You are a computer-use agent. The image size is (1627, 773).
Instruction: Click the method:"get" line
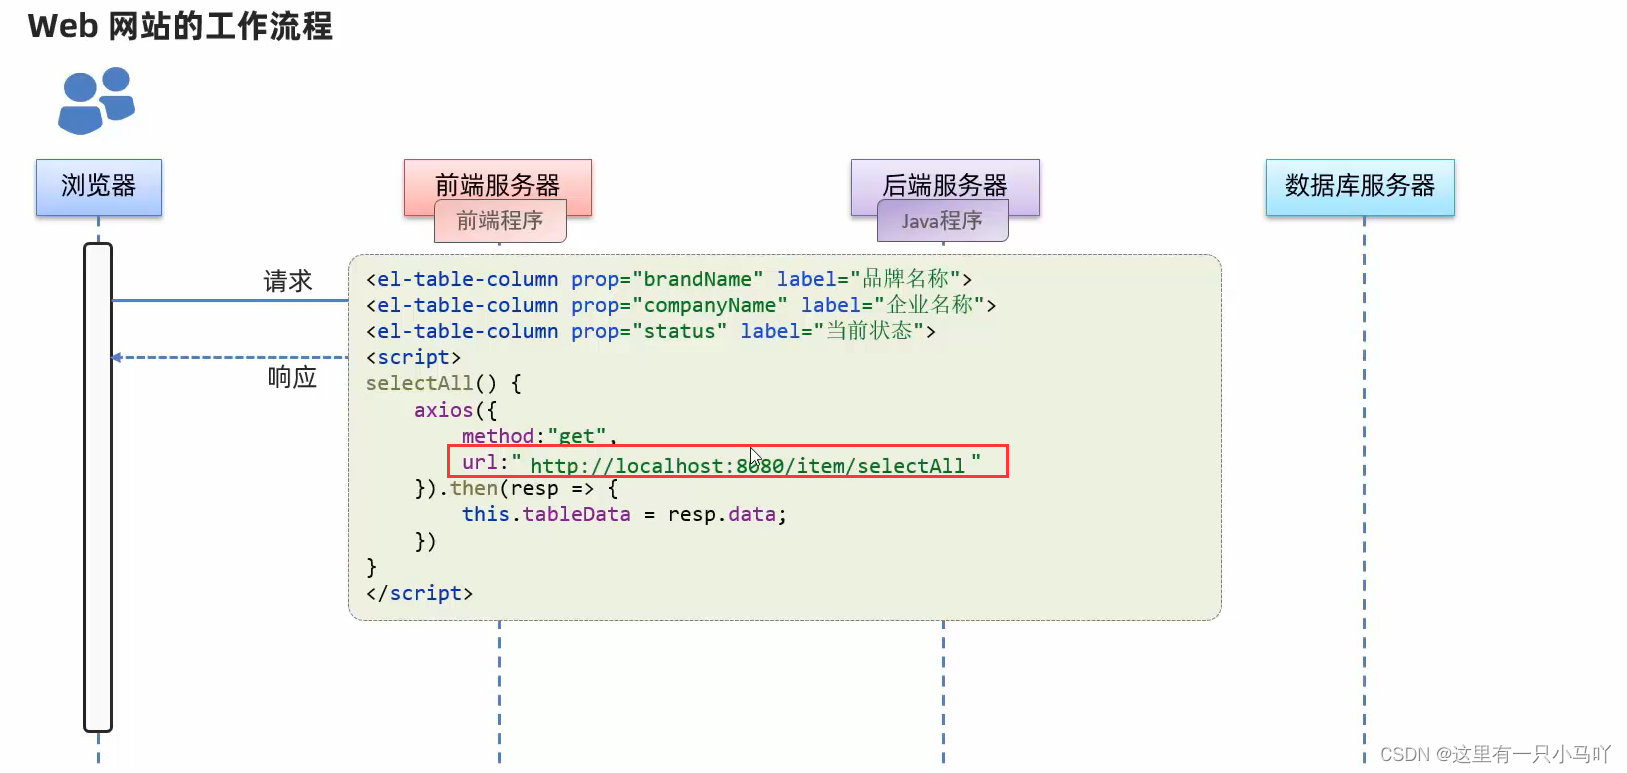(x=539, y=436)
